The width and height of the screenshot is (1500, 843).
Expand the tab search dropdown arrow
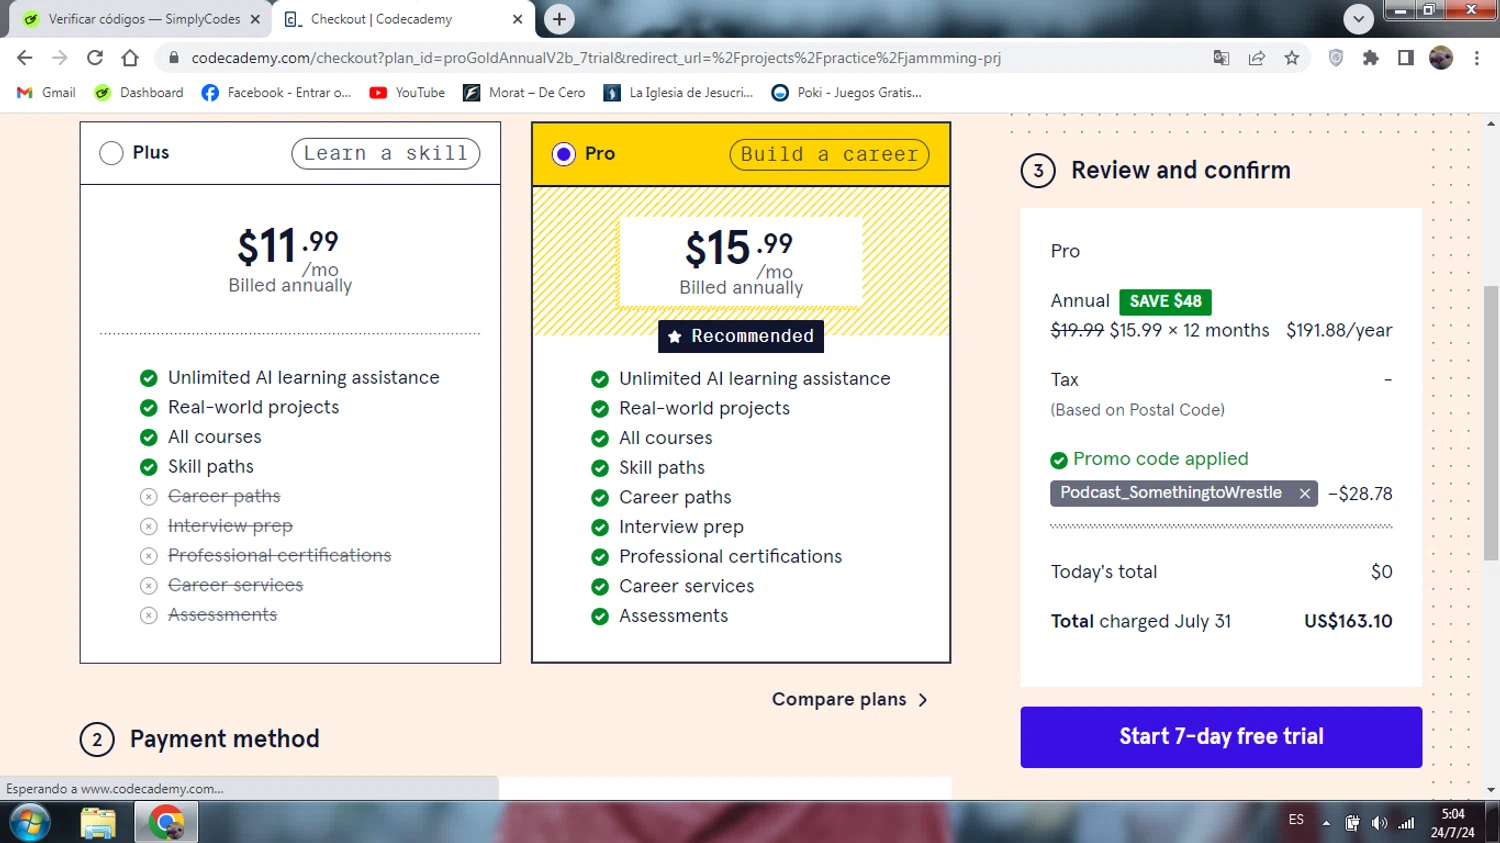tap(1358, 19)
